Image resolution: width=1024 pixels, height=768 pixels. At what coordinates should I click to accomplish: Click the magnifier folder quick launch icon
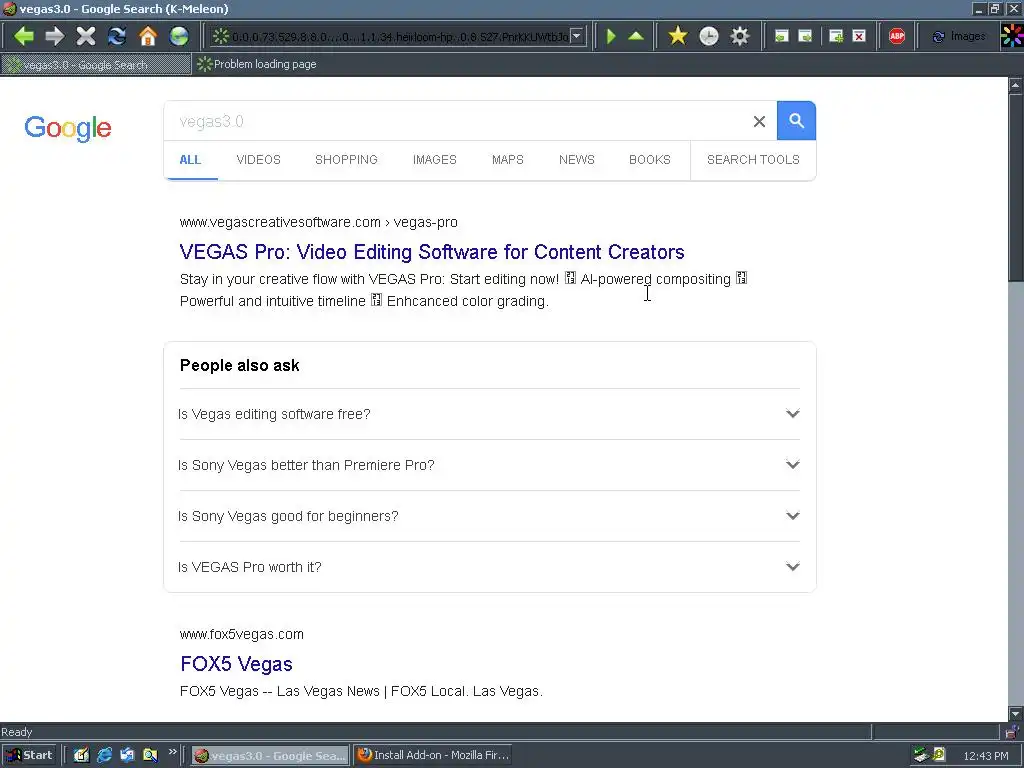(x=150, y=756)
